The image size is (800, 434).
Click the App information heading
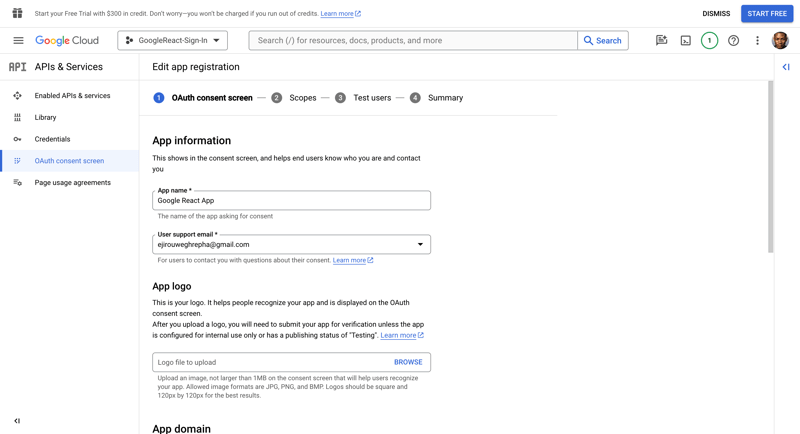[191, 140]
